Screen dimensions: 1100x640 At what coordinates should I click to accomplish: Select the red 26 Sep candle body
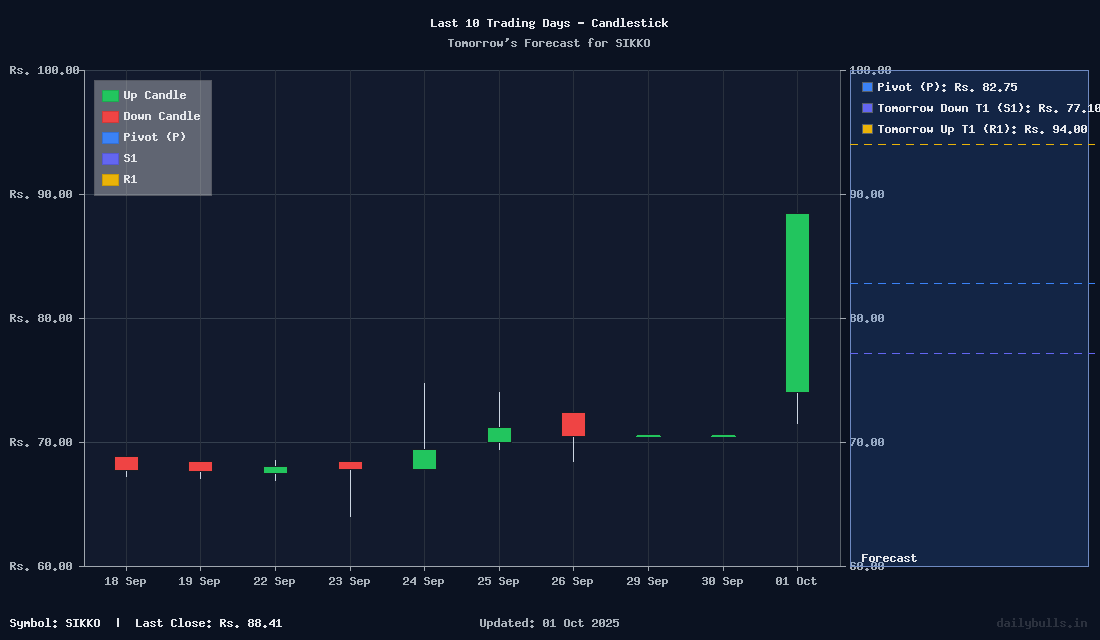pyautogui.click(x=573, y=424)
